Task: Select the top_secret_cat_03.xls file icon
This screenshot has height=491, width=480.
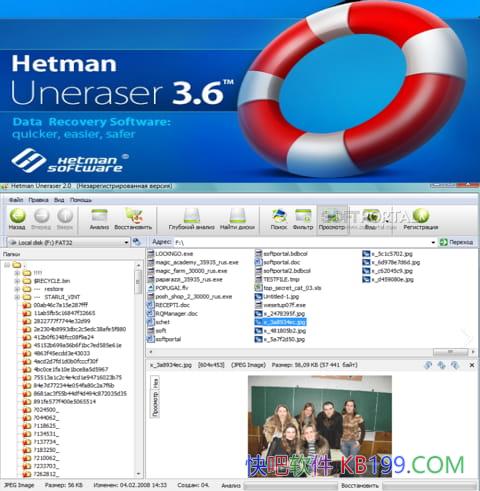Action: click(x=259, y=288)
